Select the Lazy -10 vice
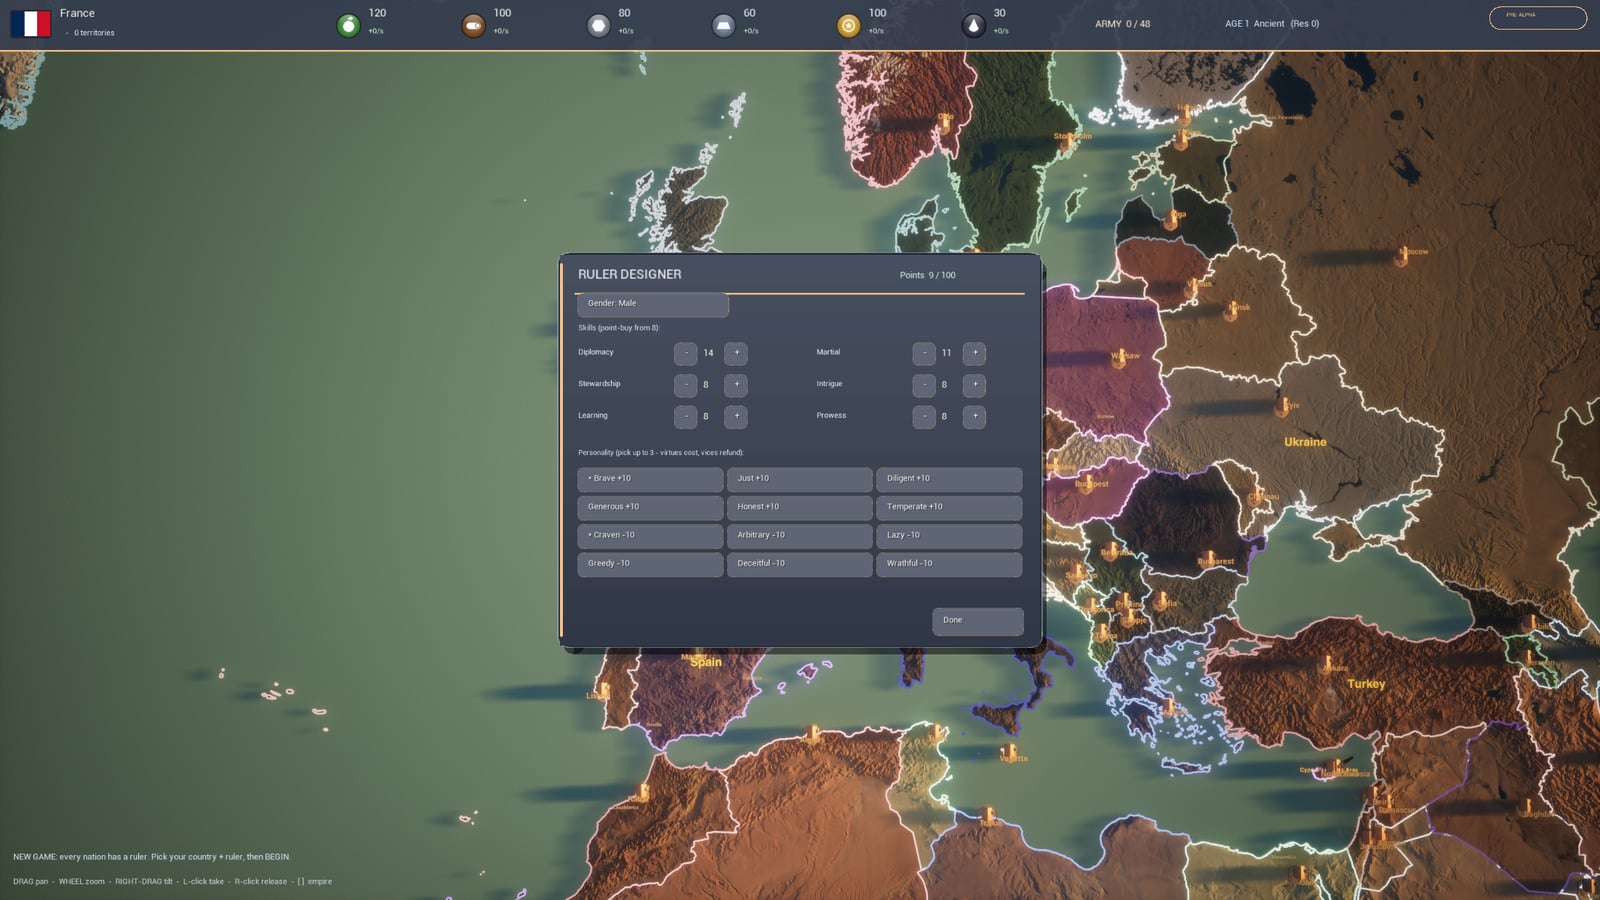 949,536
